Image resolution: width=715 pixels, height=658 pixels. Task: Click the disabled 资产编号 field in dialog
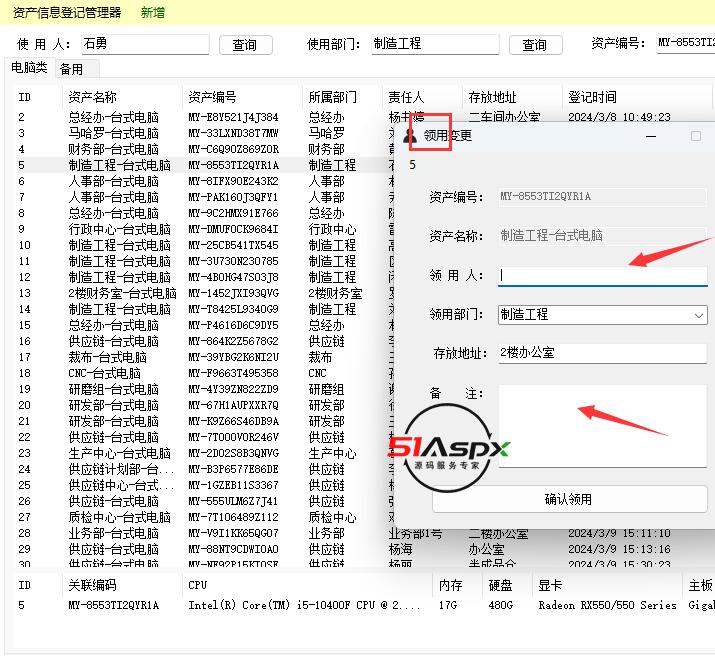click(602, 197)
